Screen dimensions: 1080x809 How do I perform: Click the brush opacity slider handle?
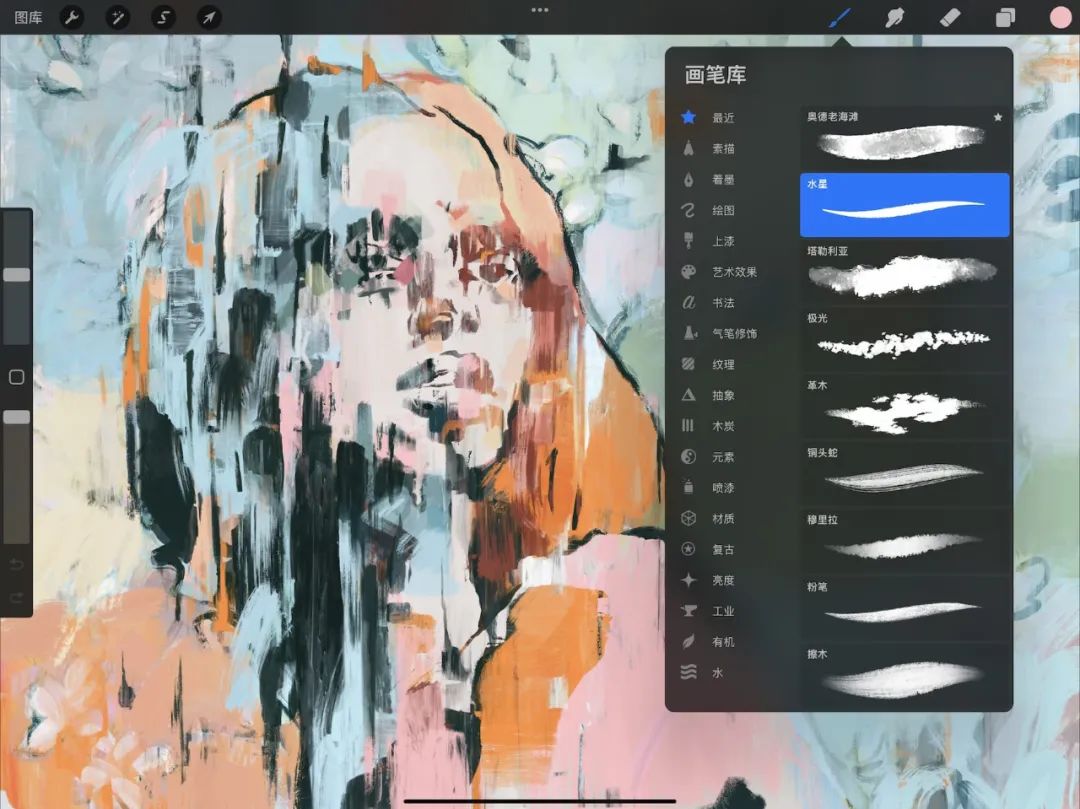(x=17, y=417)
